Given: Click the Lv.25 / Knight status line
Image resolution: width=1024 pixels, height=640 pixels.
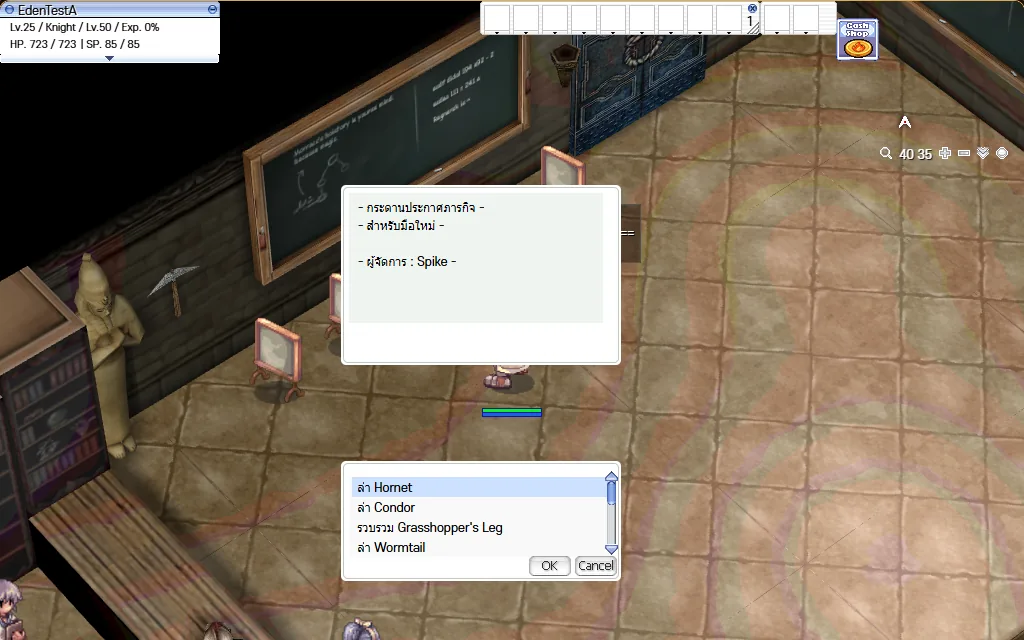Looking at the screenshot, I should [x=85, y=27].
